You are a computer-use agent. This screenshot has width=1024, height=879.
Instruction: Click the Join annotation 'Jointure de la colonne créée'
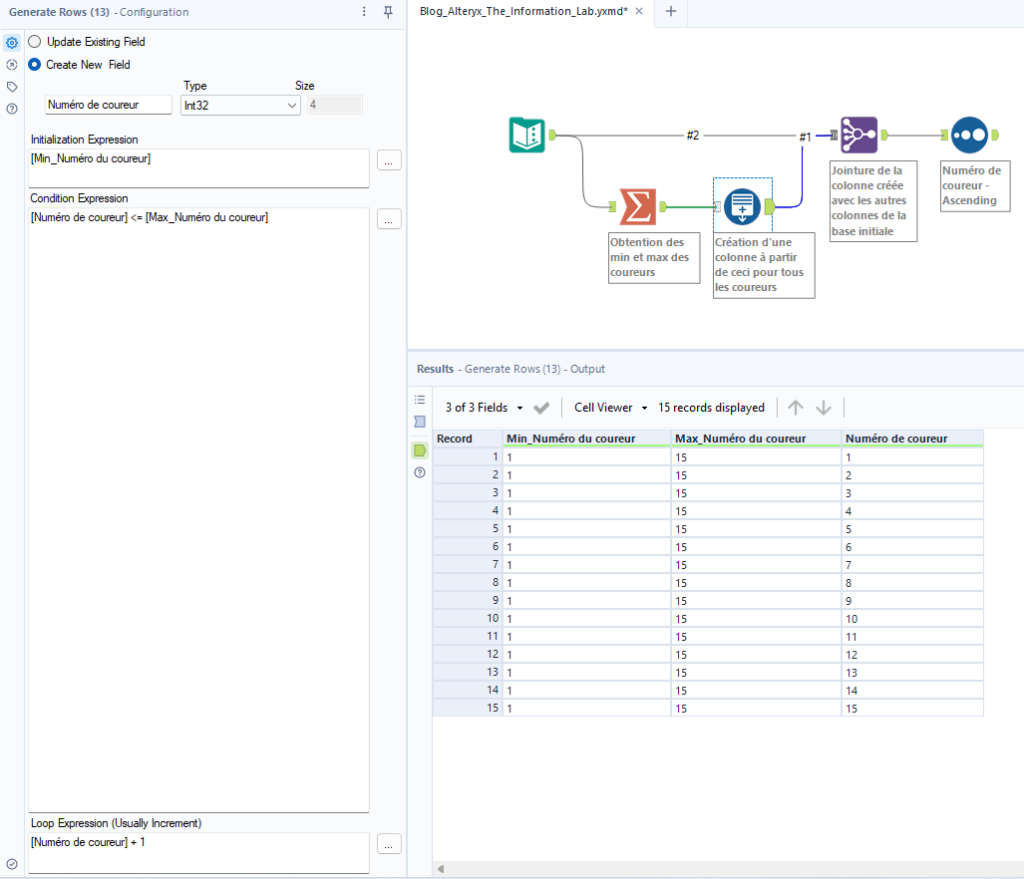(873, 200)
